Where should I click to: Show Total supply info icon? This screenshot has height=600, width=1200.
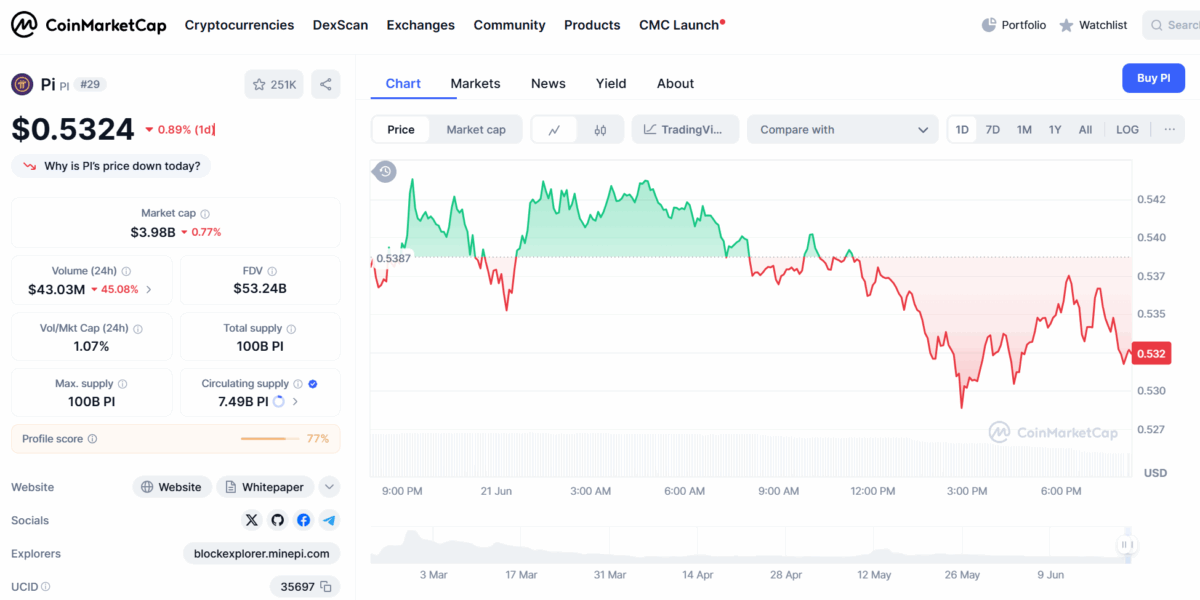292,329
